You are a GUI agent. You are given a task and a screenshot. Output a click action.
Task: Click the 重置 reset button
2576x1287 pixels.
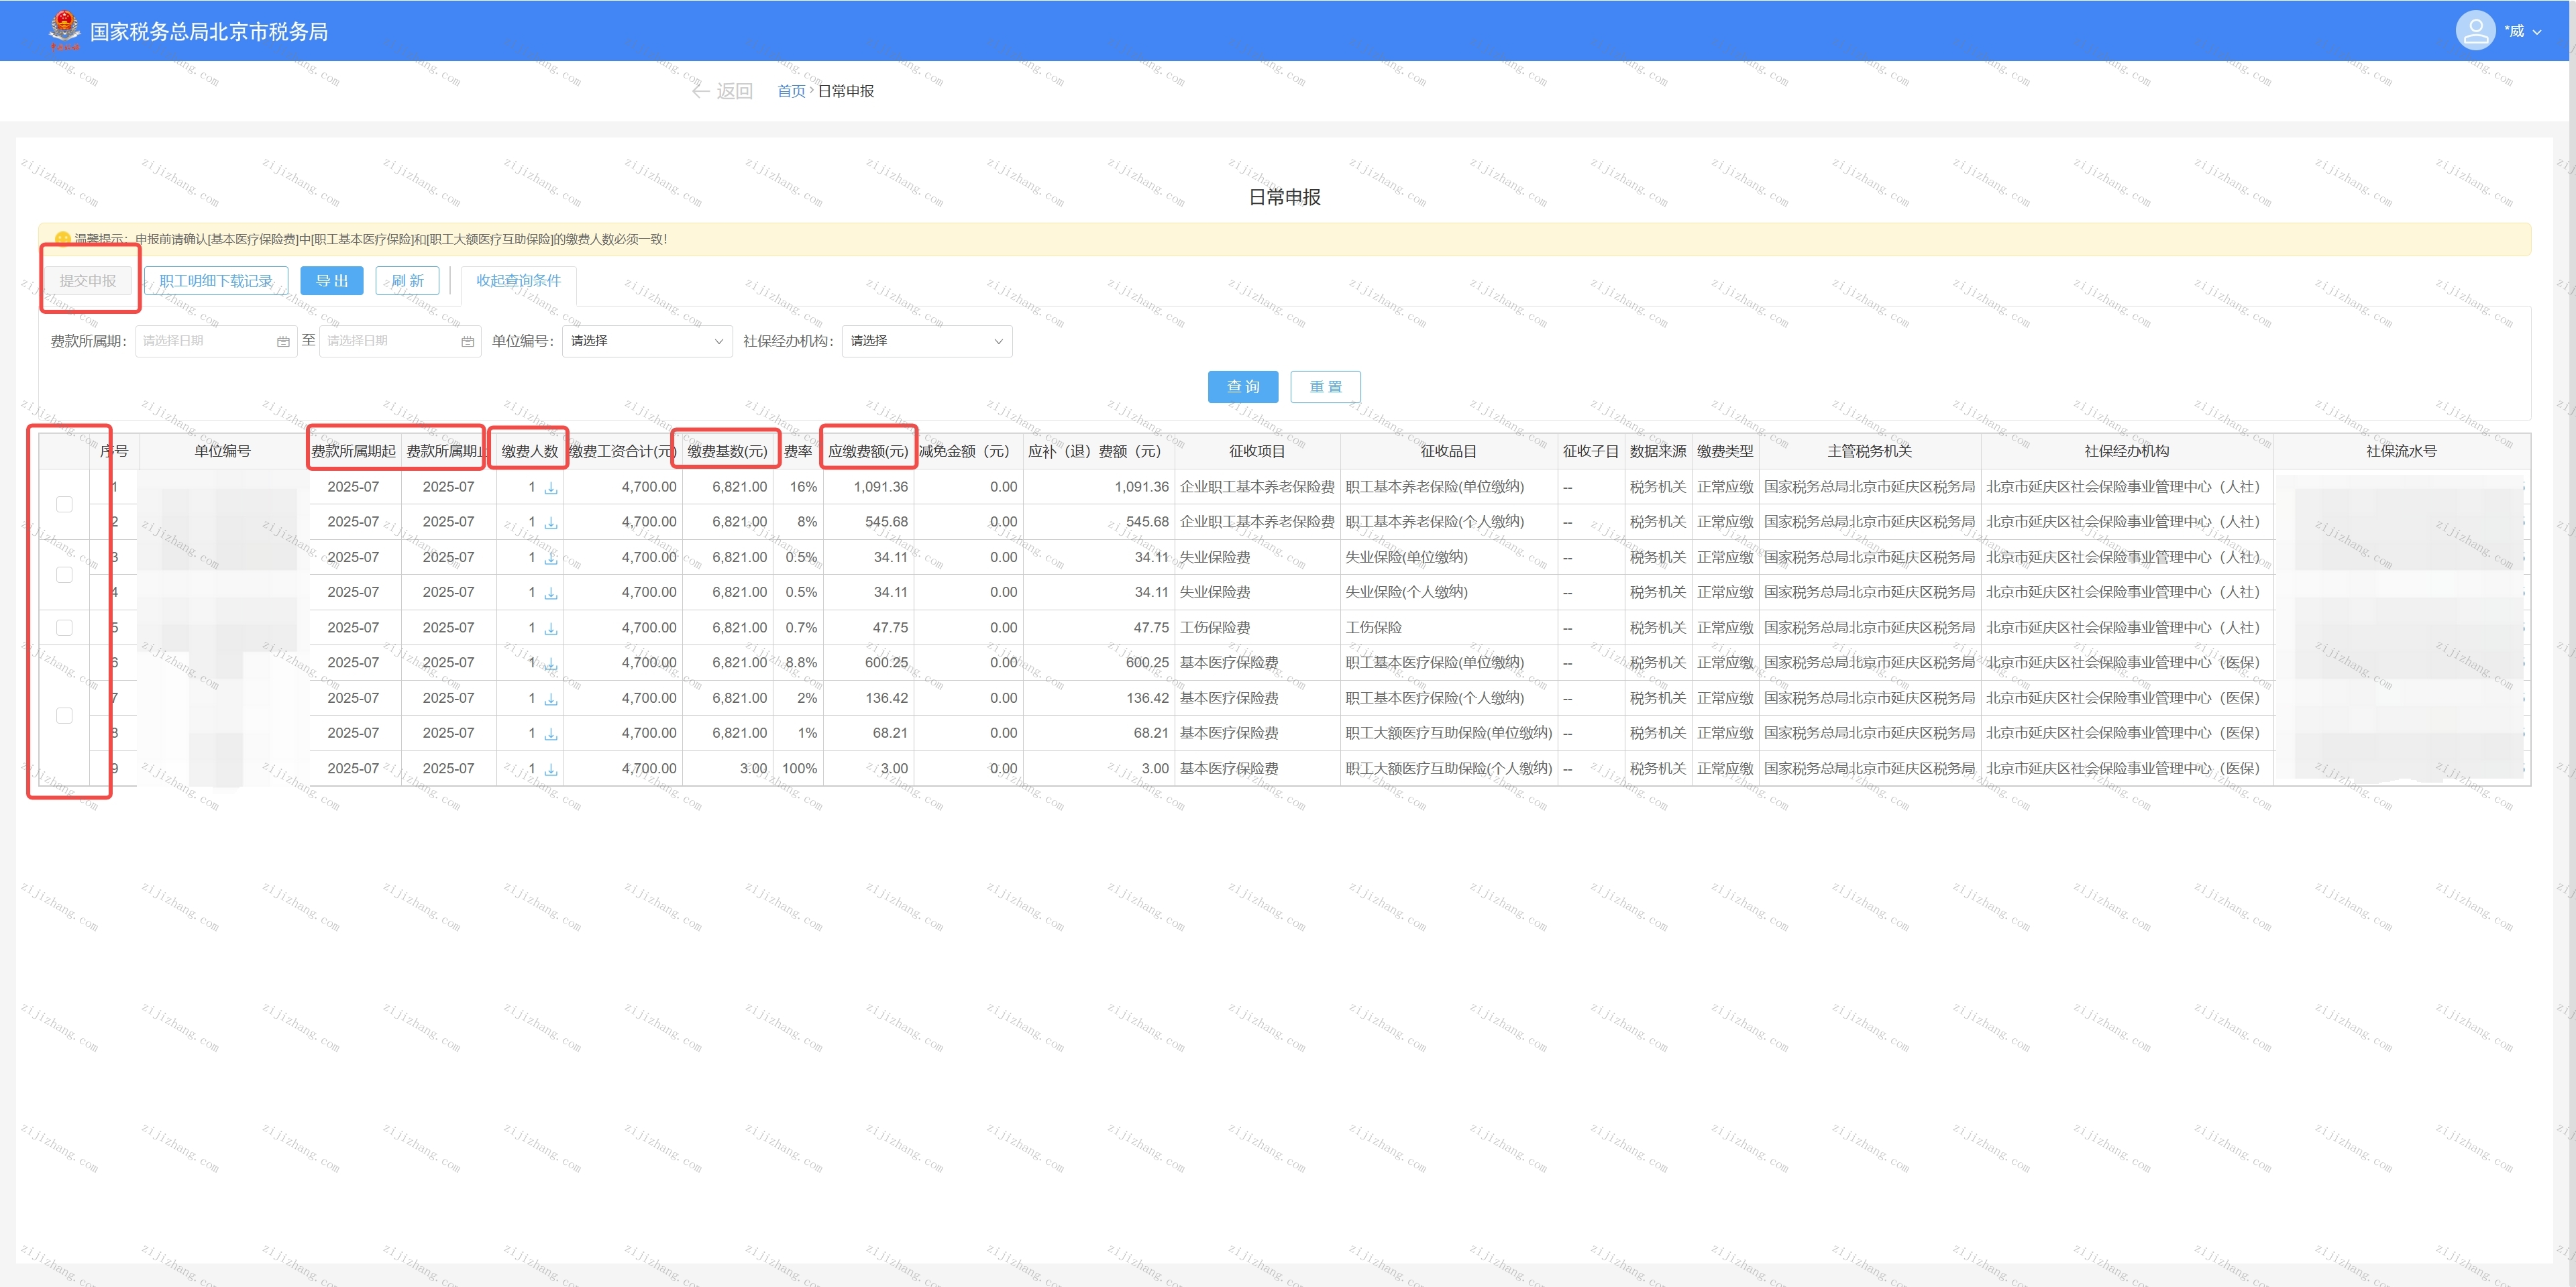point(1325,387)
